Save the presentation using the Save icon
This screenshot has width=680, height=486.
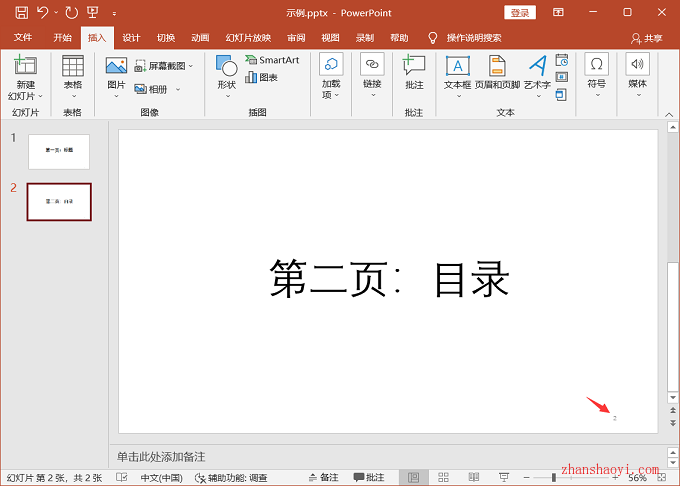click(22, 13)
